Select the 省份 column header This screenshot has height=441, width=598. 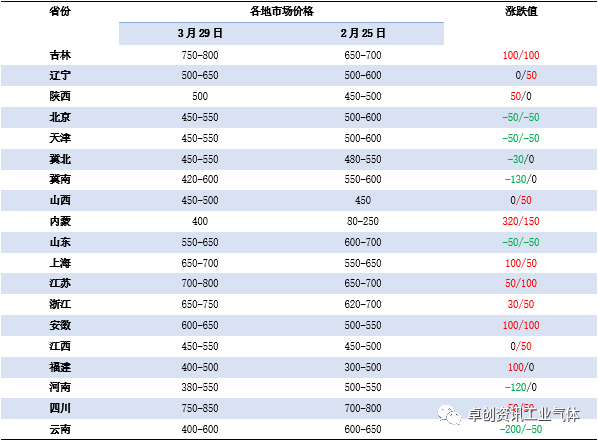[x=60, y=11]
